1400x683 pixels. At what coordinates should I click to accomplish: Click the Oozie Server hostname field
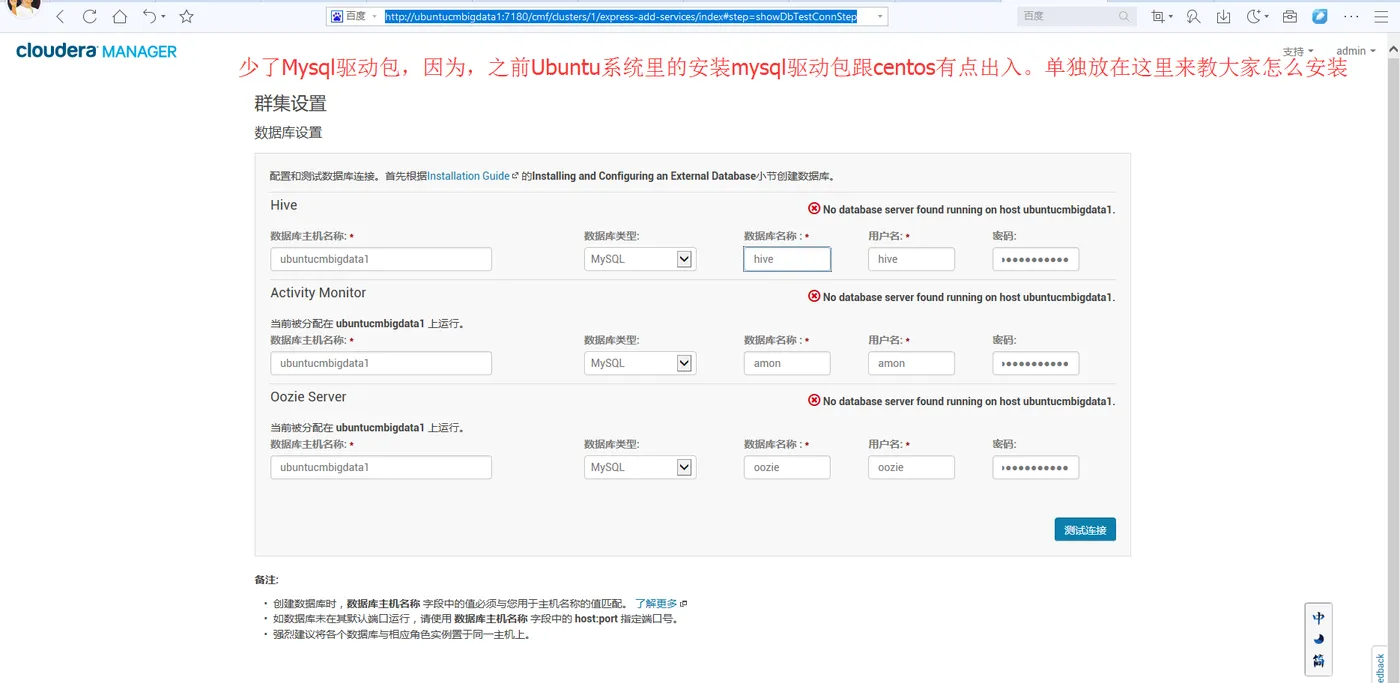pyautogui.click(x=381, y=467)
